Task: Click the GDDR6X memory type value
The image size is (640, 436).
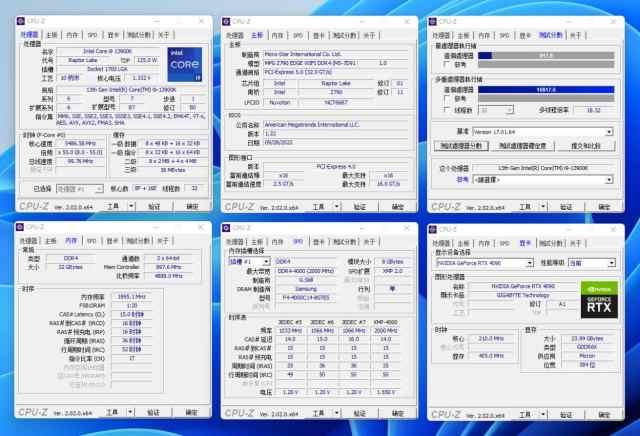Action: point(587,347)
